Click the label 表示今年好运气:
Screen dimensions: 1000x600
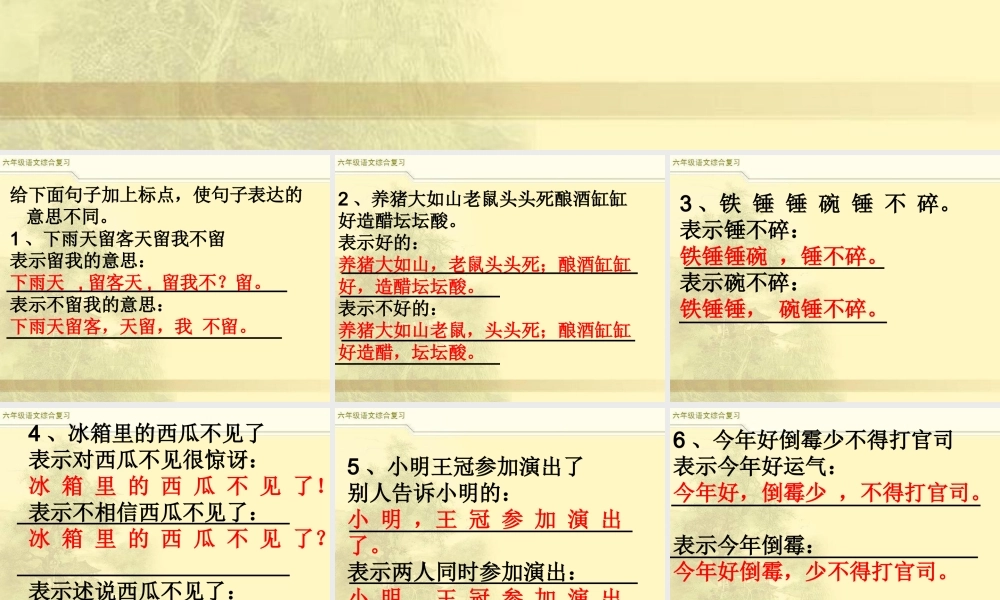click(755, 466)
